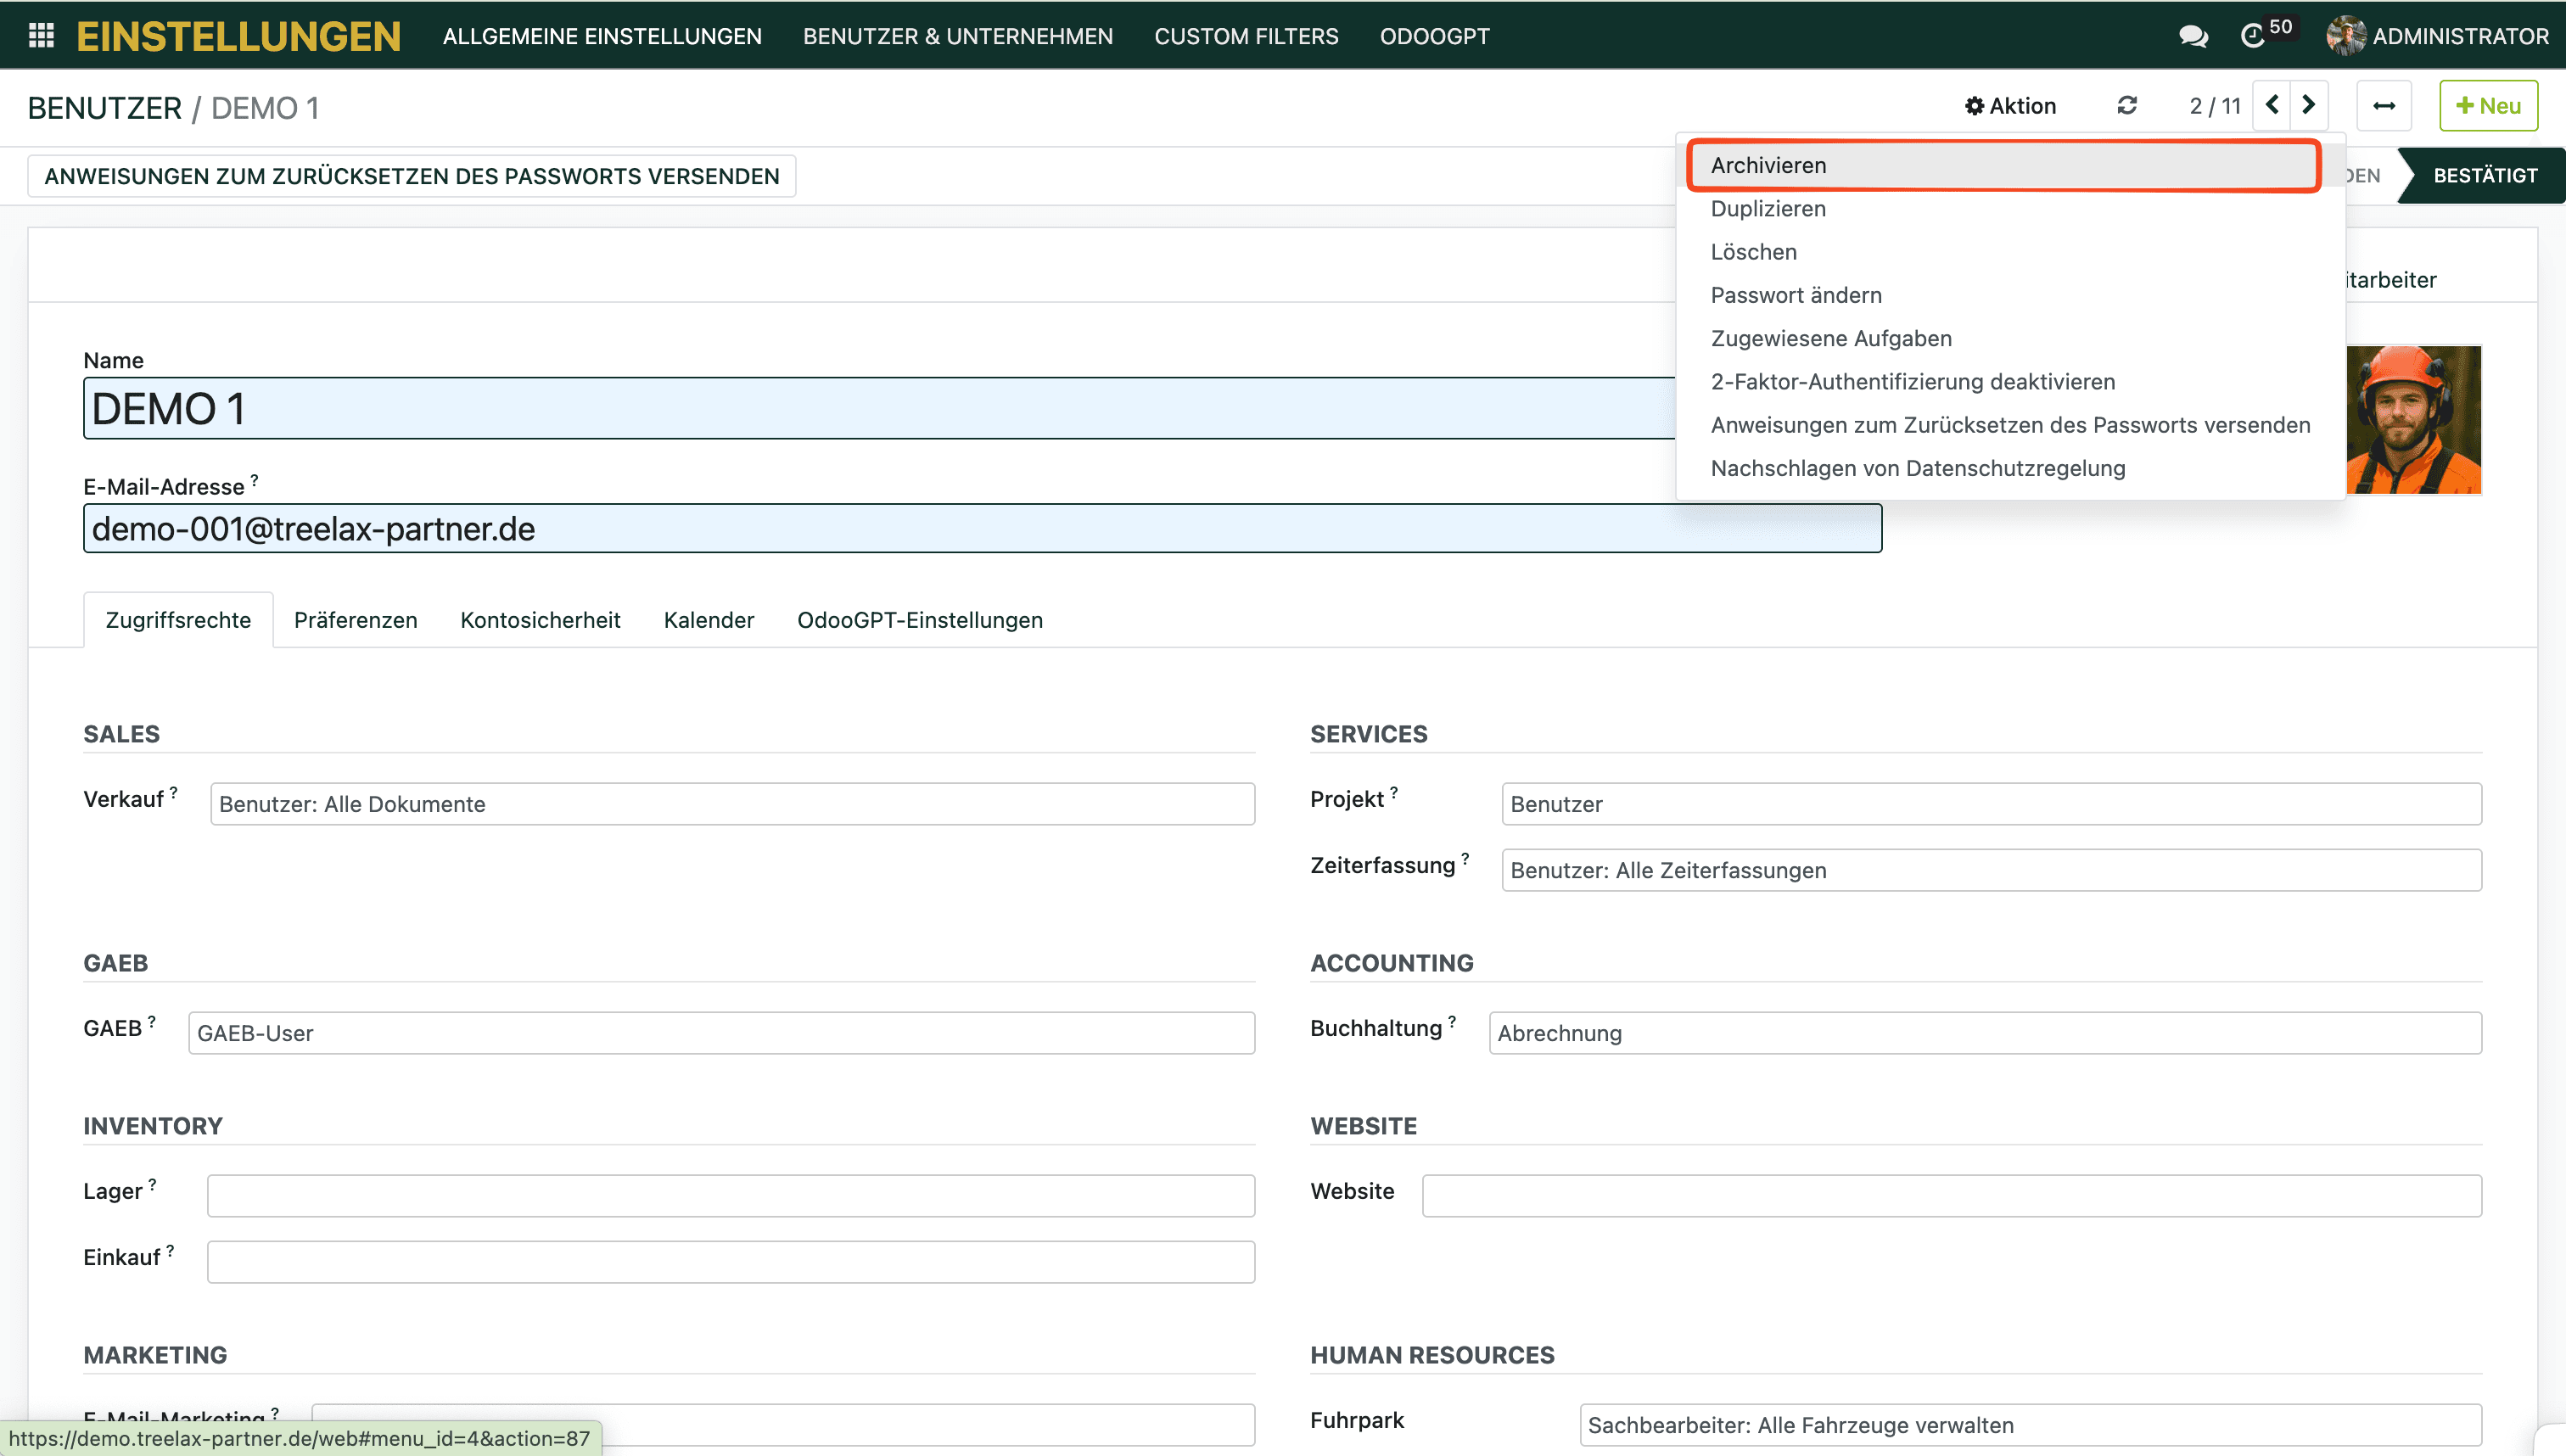Go to next user record arrow

2309,105
